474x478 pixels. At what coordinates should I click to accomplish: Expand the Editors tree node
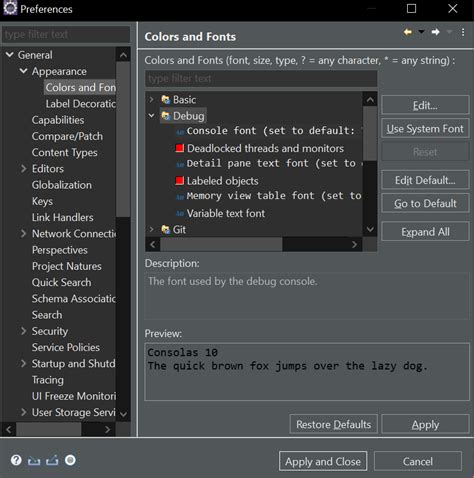pyautogui.click(x=23, y=169)
